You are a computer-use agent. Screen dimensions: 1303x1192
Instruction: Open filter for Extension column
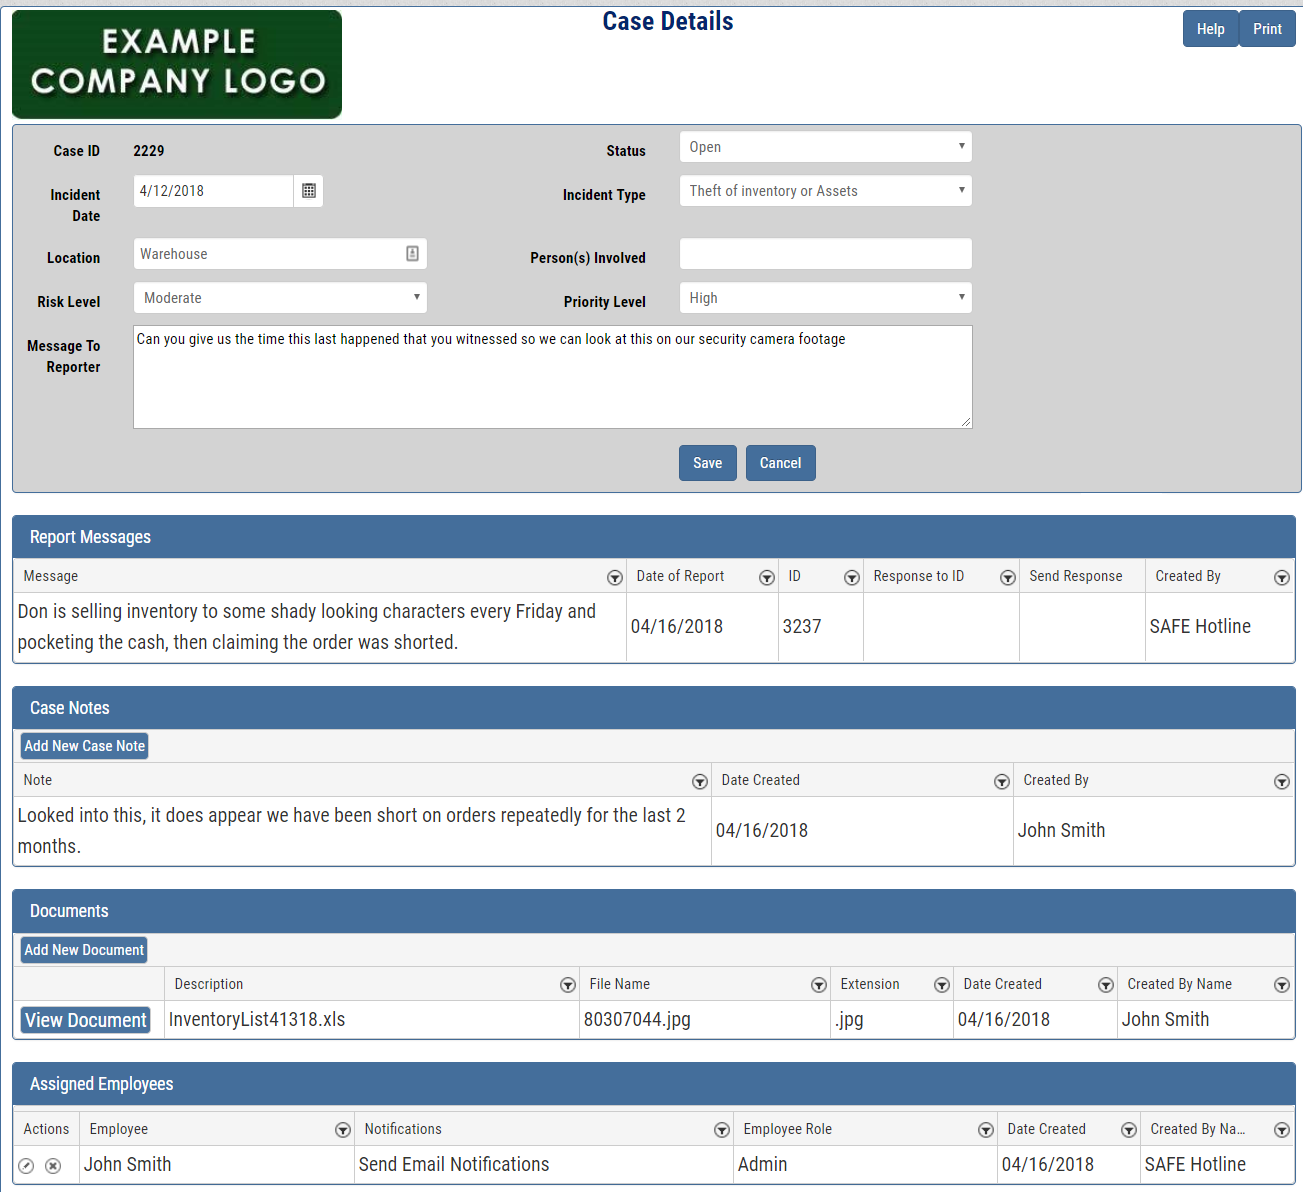click(x=942, y=986)
